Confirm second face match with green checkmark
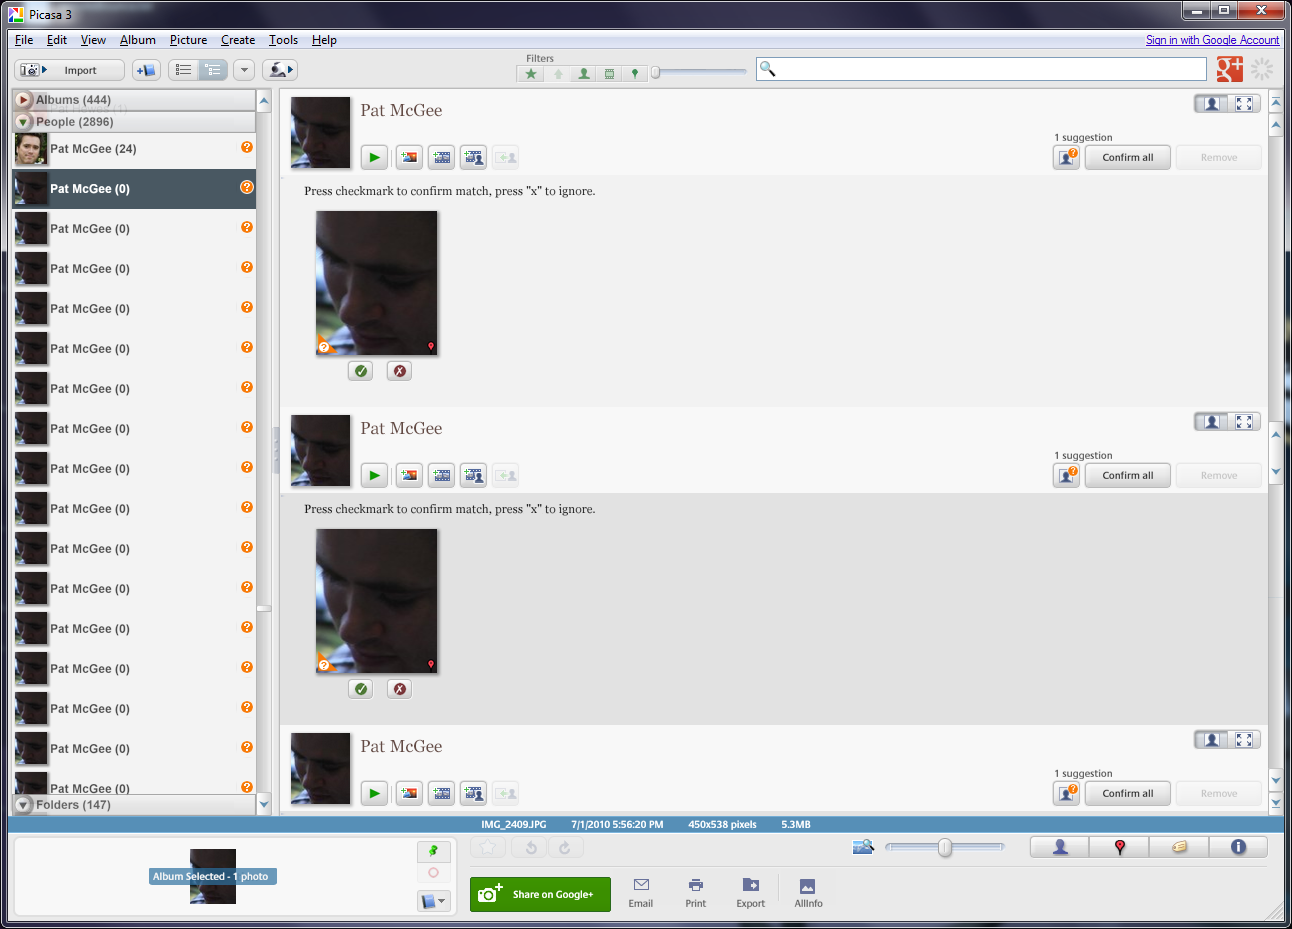Screen dimensions: 1292x929 point(361,689)
